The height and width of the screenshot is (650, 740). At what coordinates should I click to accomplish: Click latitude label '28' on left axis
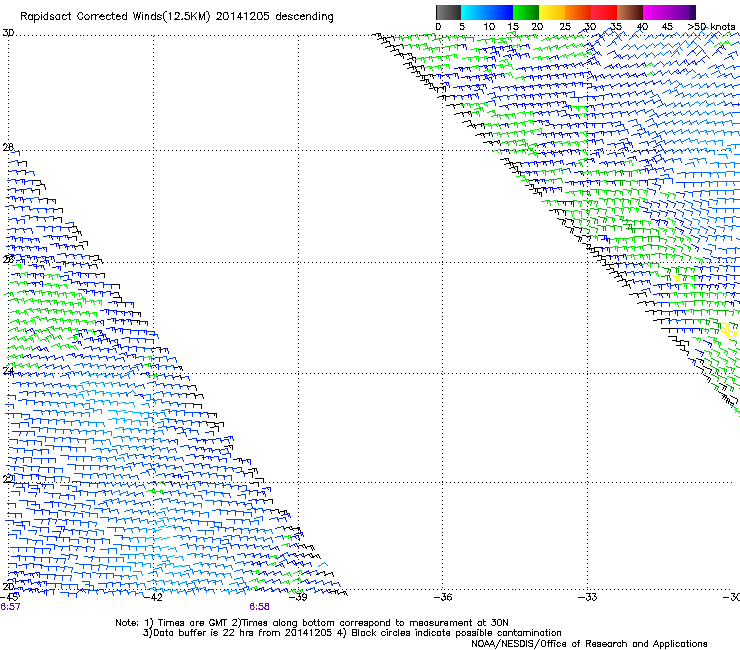[x=8, y=147]
